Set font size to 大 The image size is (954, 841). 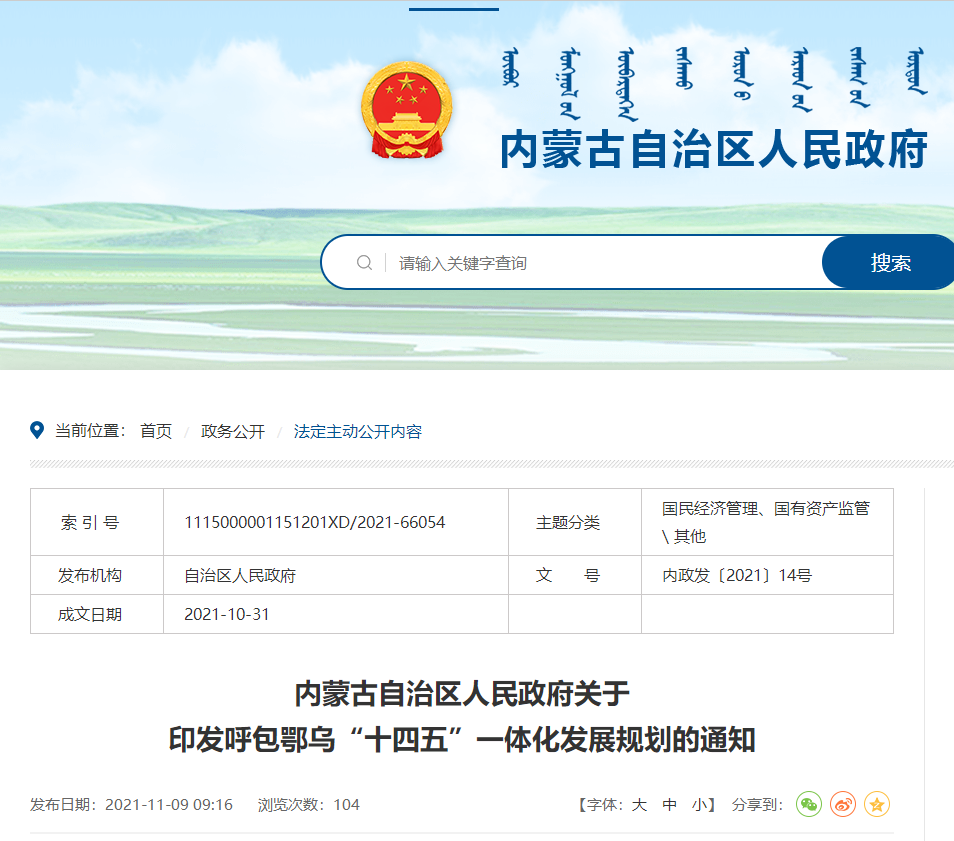(639, 805)
